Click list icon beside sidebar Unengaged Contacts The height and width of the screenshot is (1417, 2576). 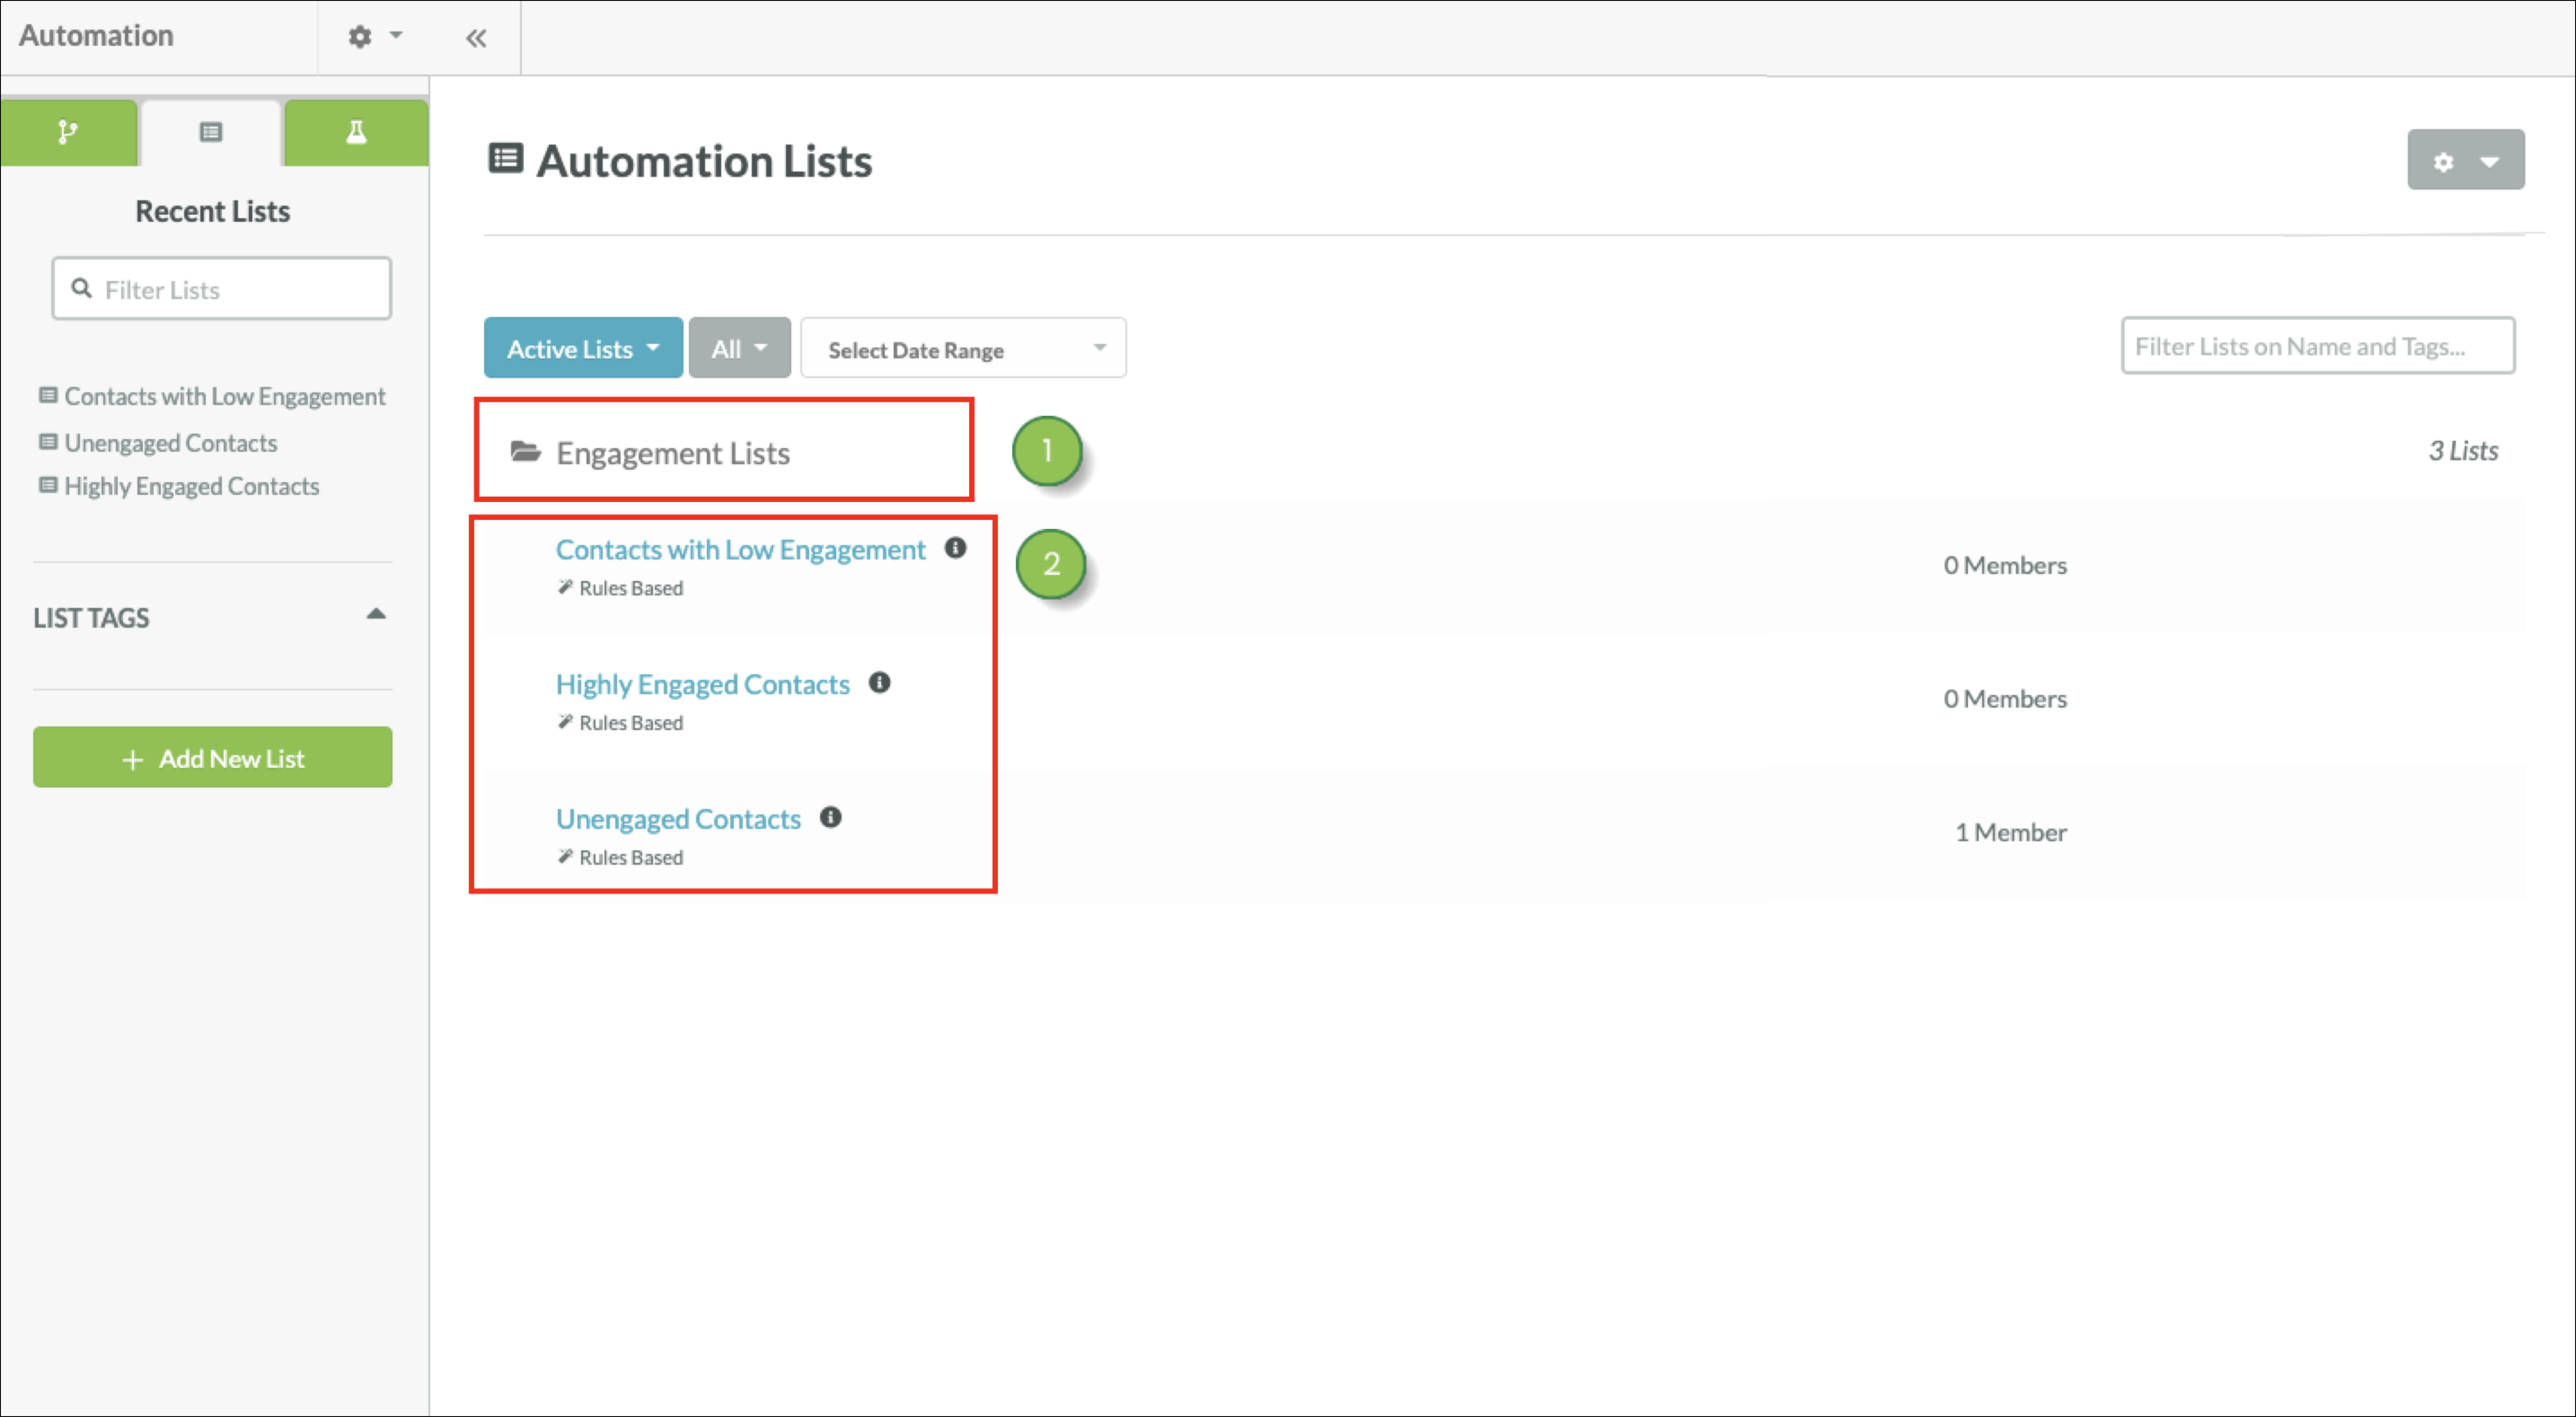48,441
